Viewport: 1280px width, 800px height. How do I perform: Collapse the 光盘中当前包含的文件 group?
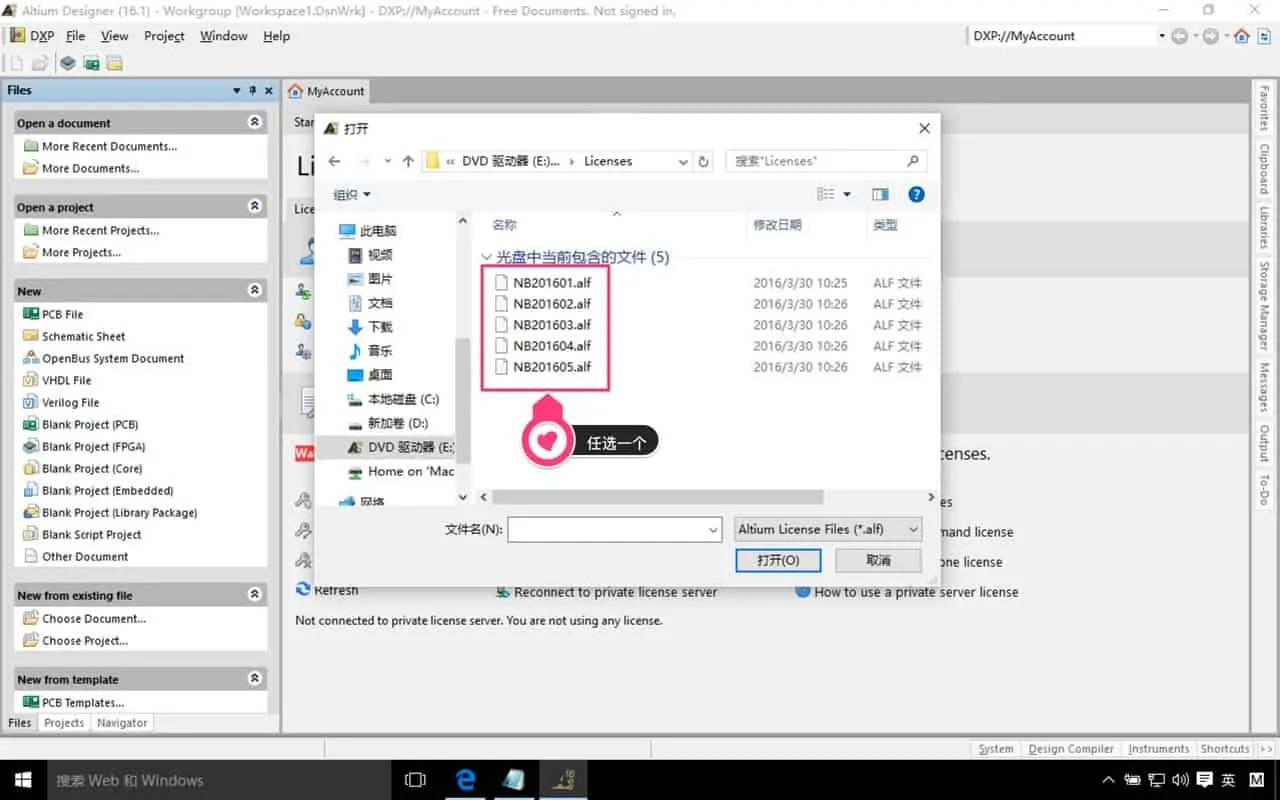click(486, 257)
